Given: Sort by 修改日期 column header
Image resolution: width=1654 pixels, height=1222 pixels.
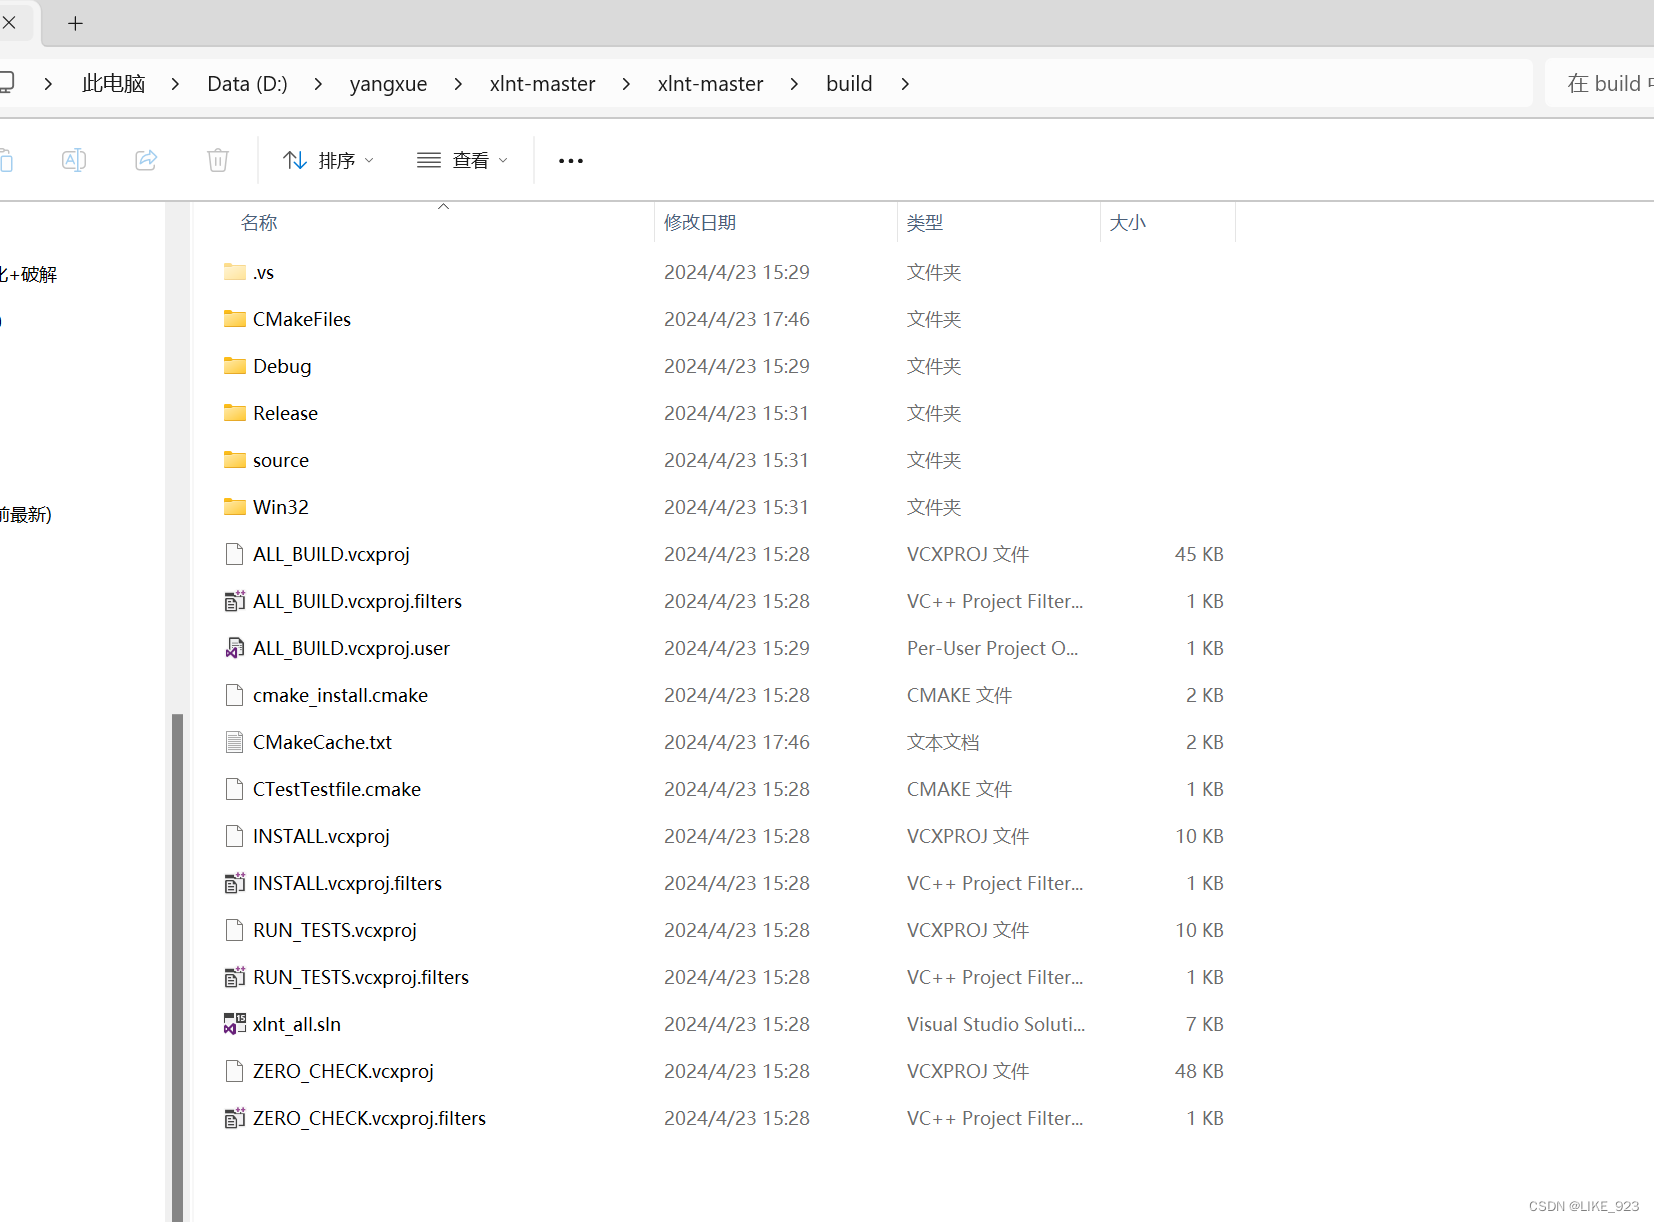Looking at the screenshot, I should click(700, 223).
